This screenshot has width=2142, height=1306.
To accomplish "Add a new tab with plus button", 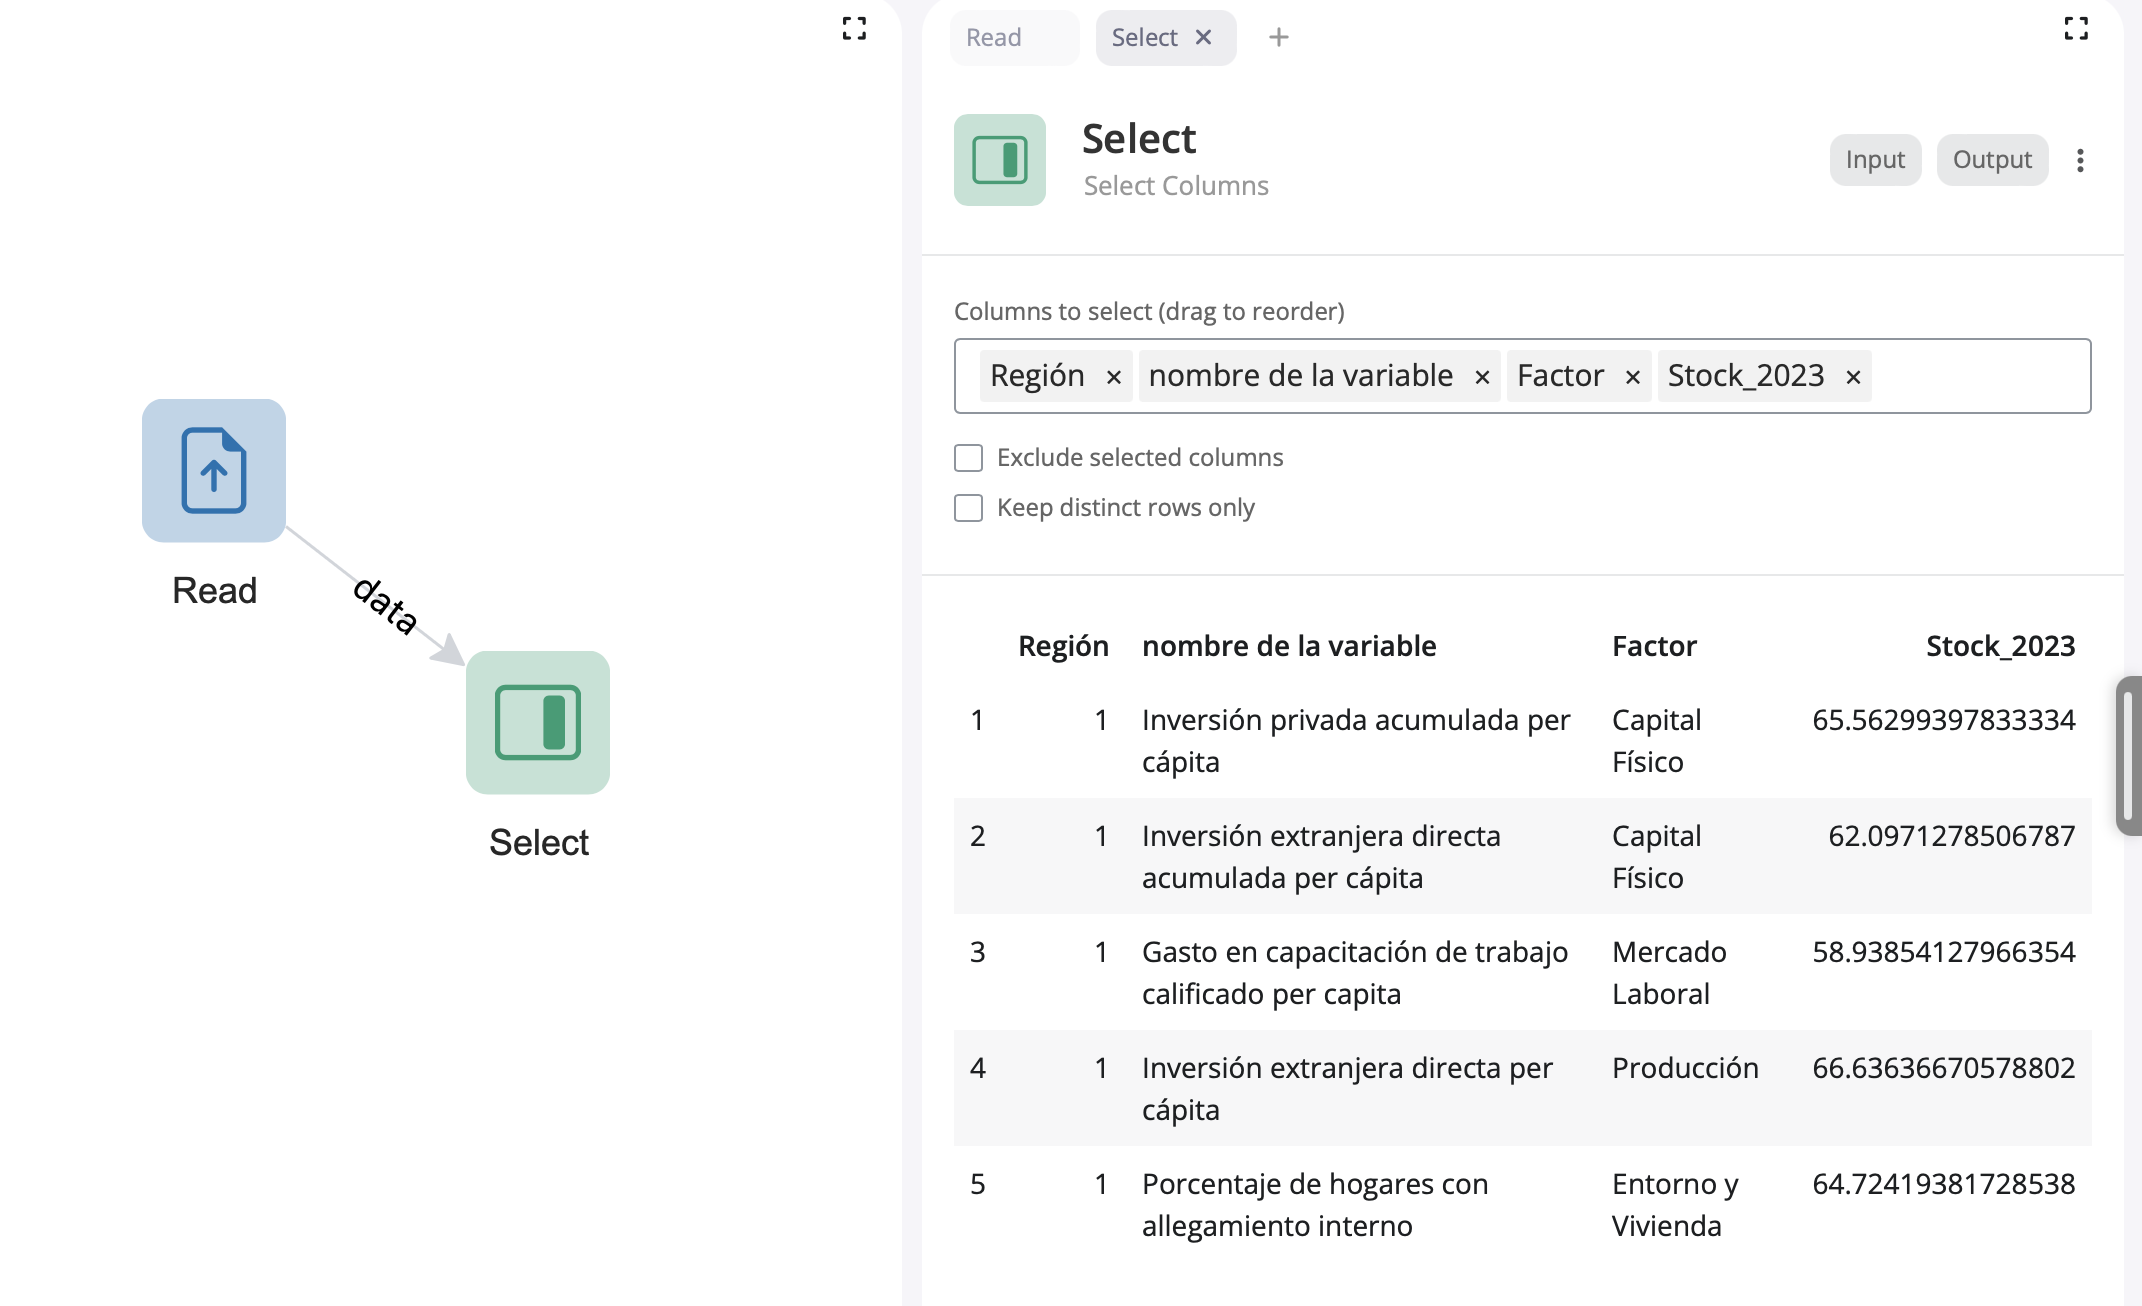I will 1278,38.
